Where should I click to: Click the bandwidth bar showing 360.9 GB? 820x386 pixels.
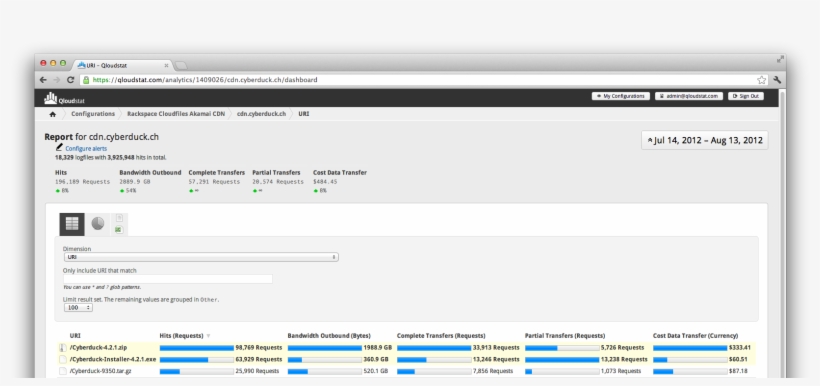click(325, 359)
